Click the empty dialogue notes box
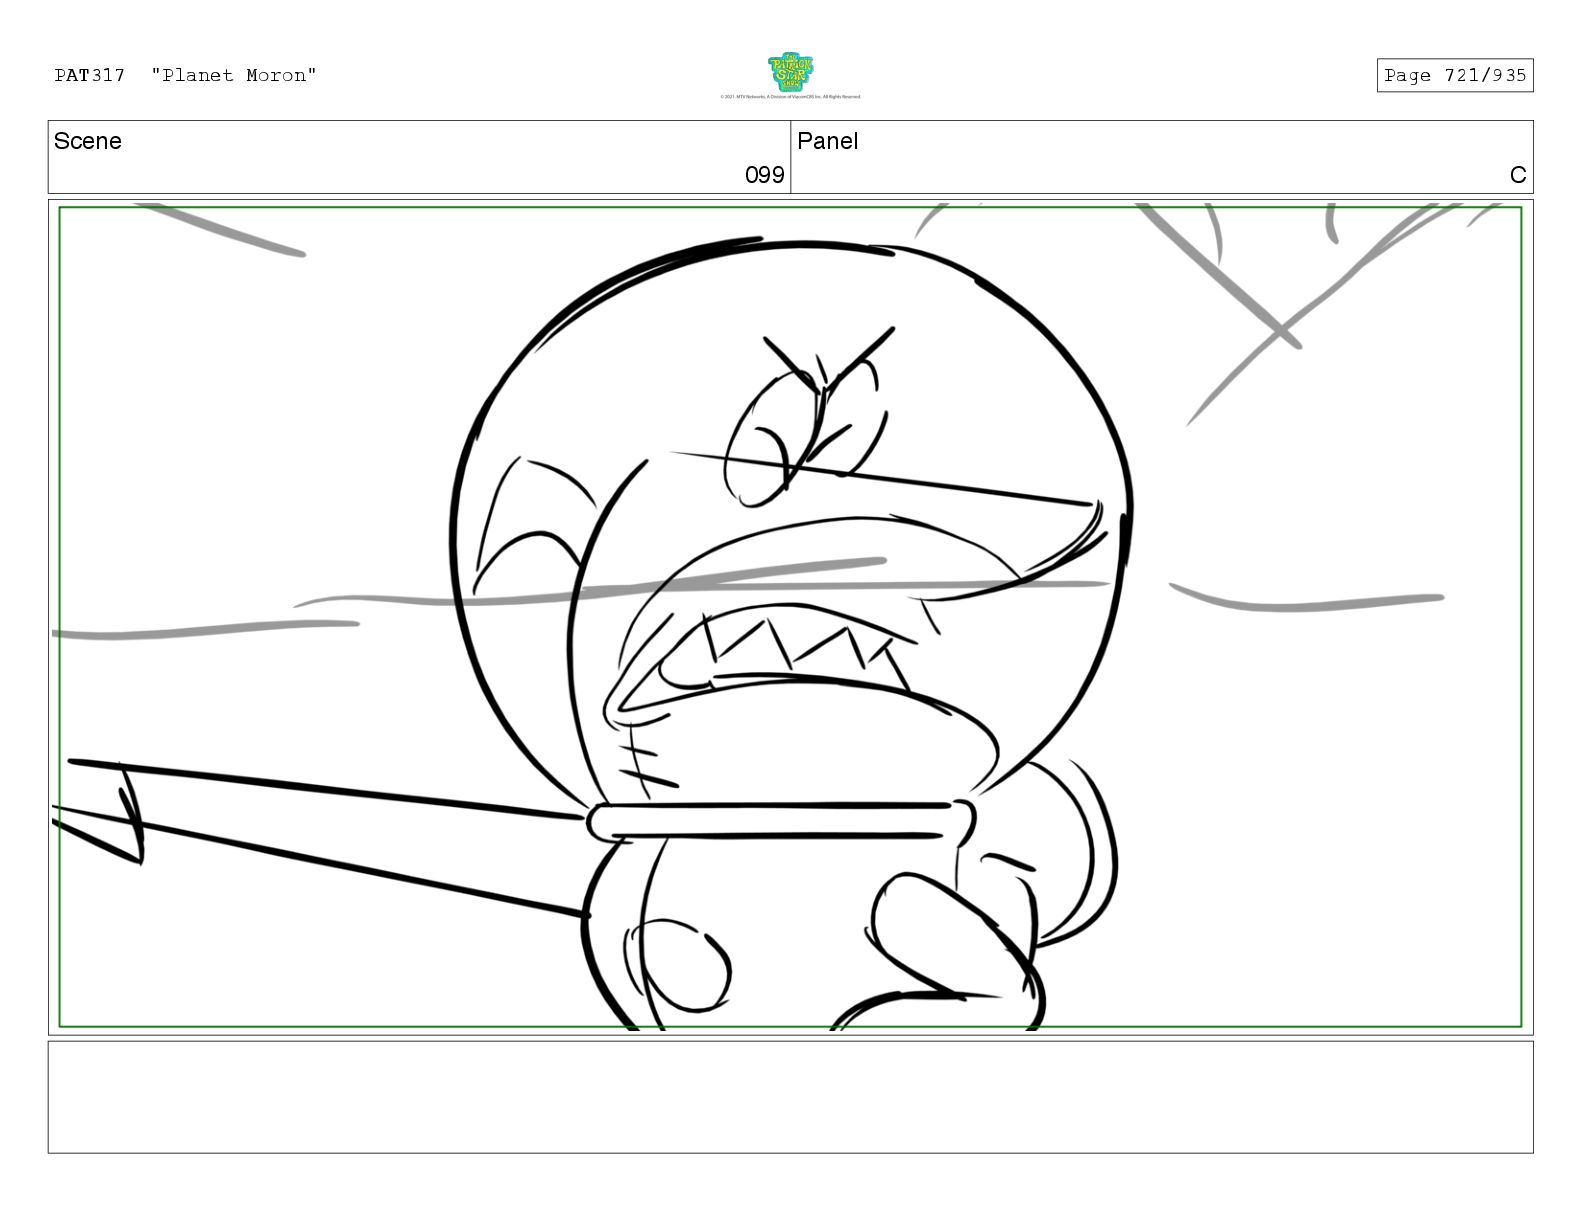The width and height of the screenshot is (1582, 1225). [x=790, y=1097]
